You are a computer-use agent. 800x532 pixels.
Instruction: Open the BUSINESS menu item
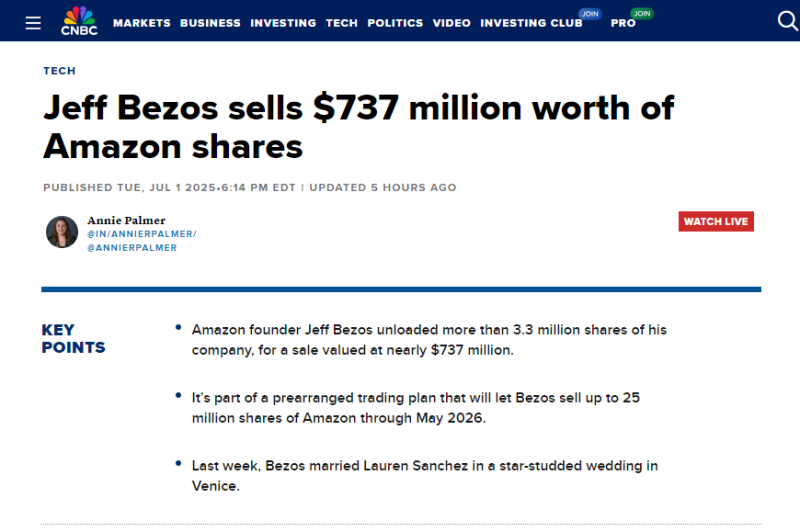210,23
